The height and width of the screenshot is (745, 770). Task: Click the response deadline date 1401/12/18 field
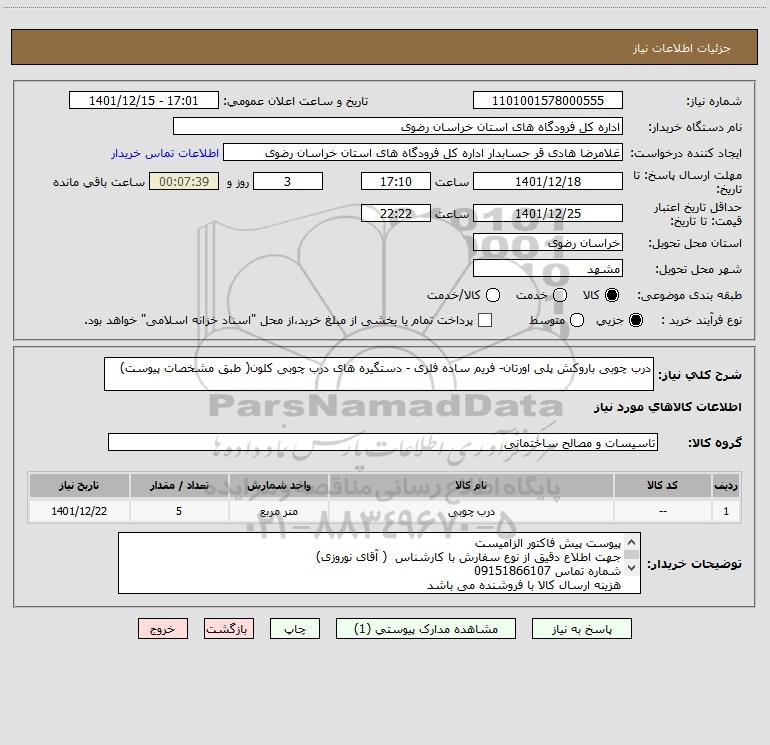click(x=548, y=181)
